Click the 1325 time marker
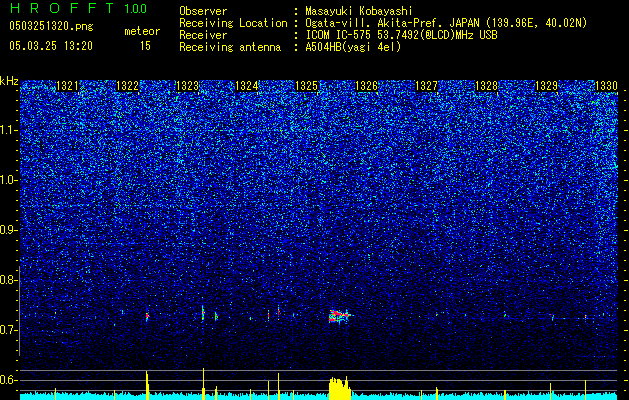Image resolution: width=629 pixels, height=400 pixels. click(x=306, y=86)
